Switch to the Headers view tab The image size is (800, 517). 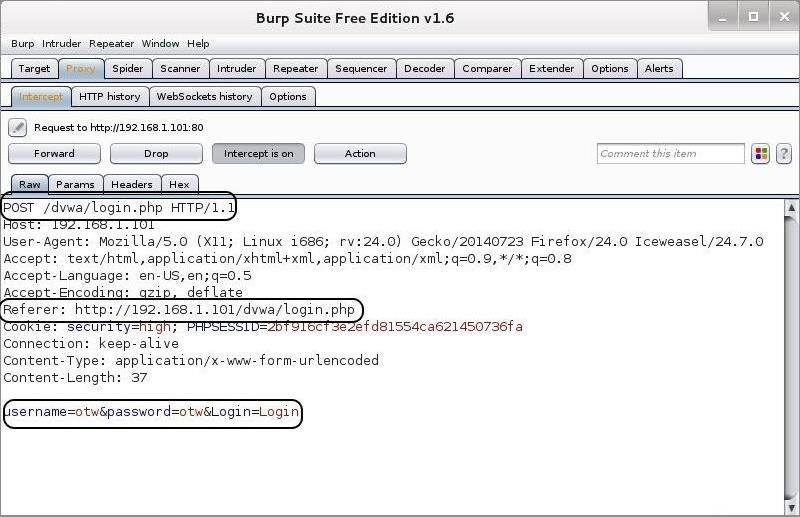tap(132, 184)
